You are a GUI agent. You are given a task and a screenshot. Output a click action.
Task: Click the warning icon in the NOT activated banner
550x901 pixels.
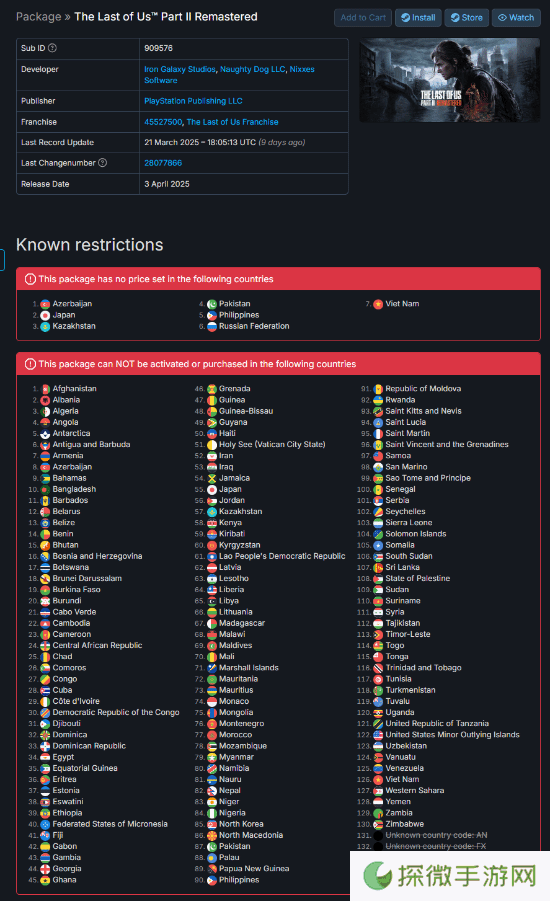point(30,364)
